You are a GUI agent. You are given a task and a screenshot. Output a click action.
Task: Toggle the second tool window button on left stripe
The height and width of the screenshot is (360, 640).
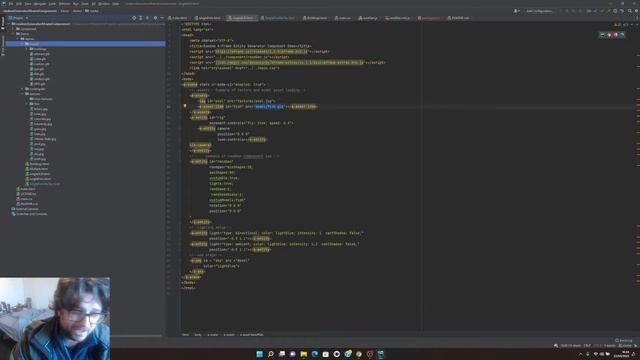point(3,45)
